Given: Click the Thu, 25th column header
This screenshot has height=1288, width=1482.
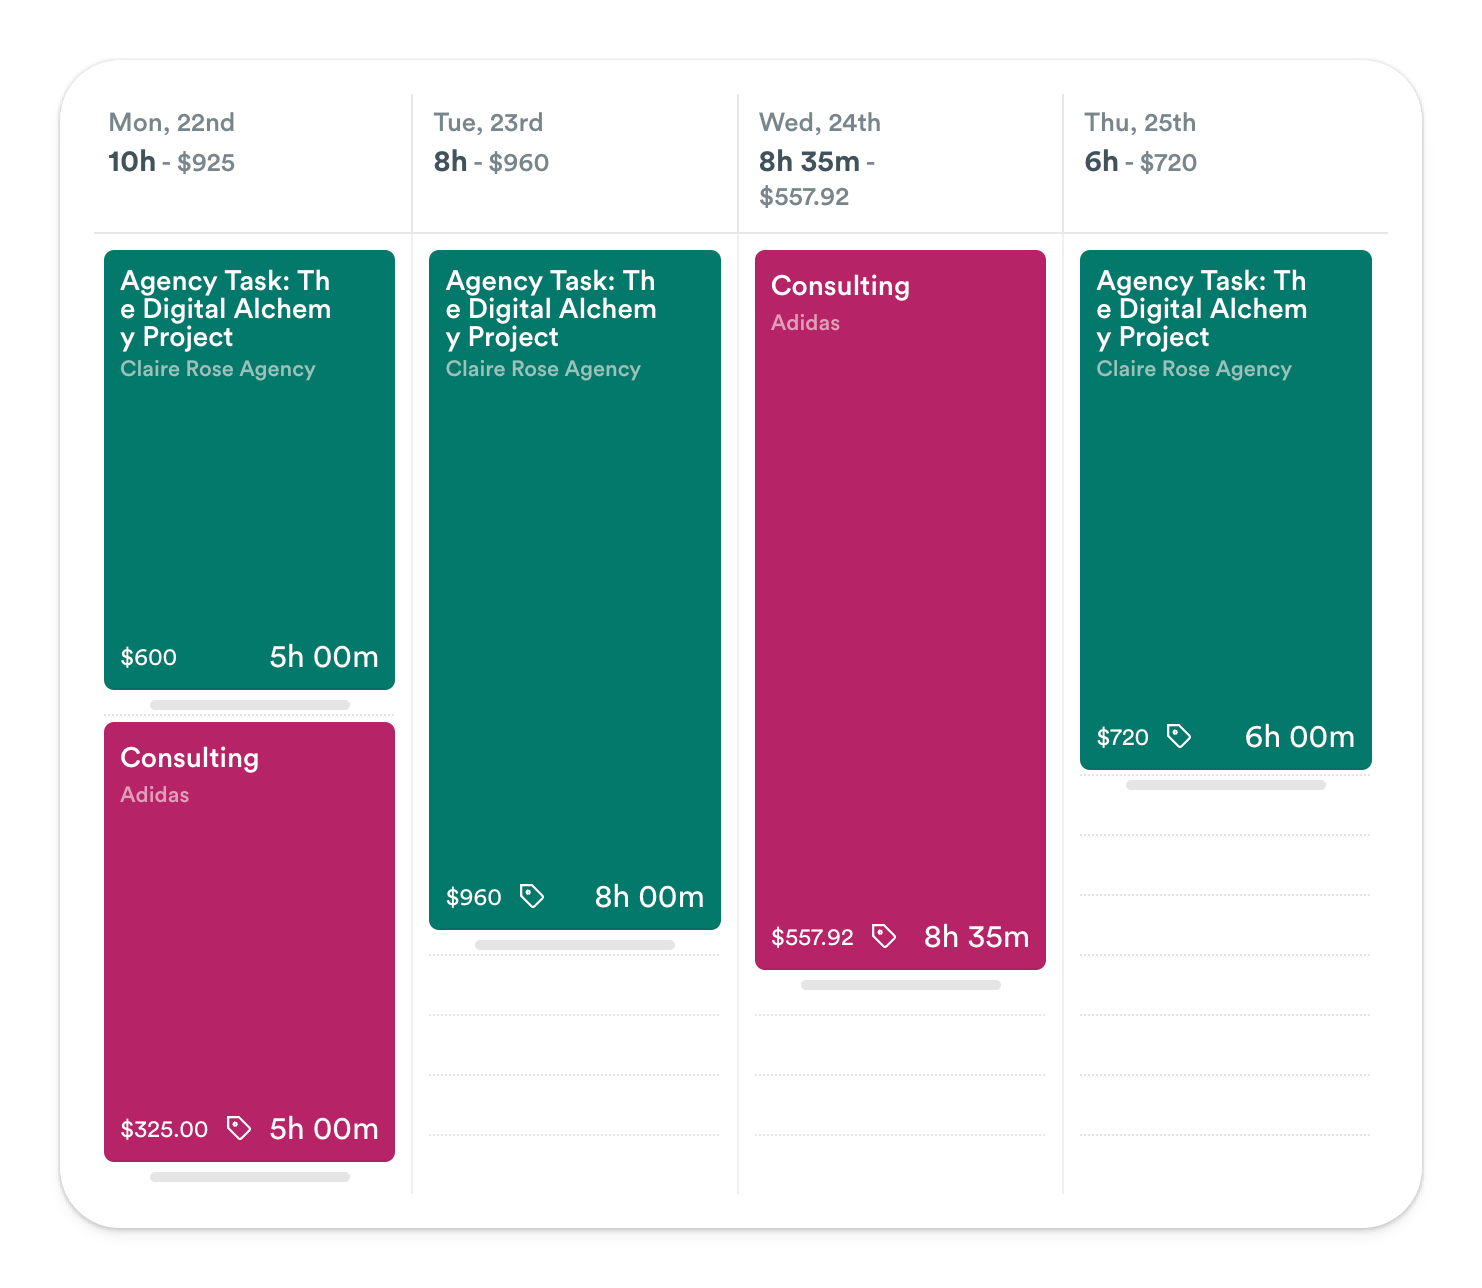Looking at the screenshot, I should click(1139, 122).
